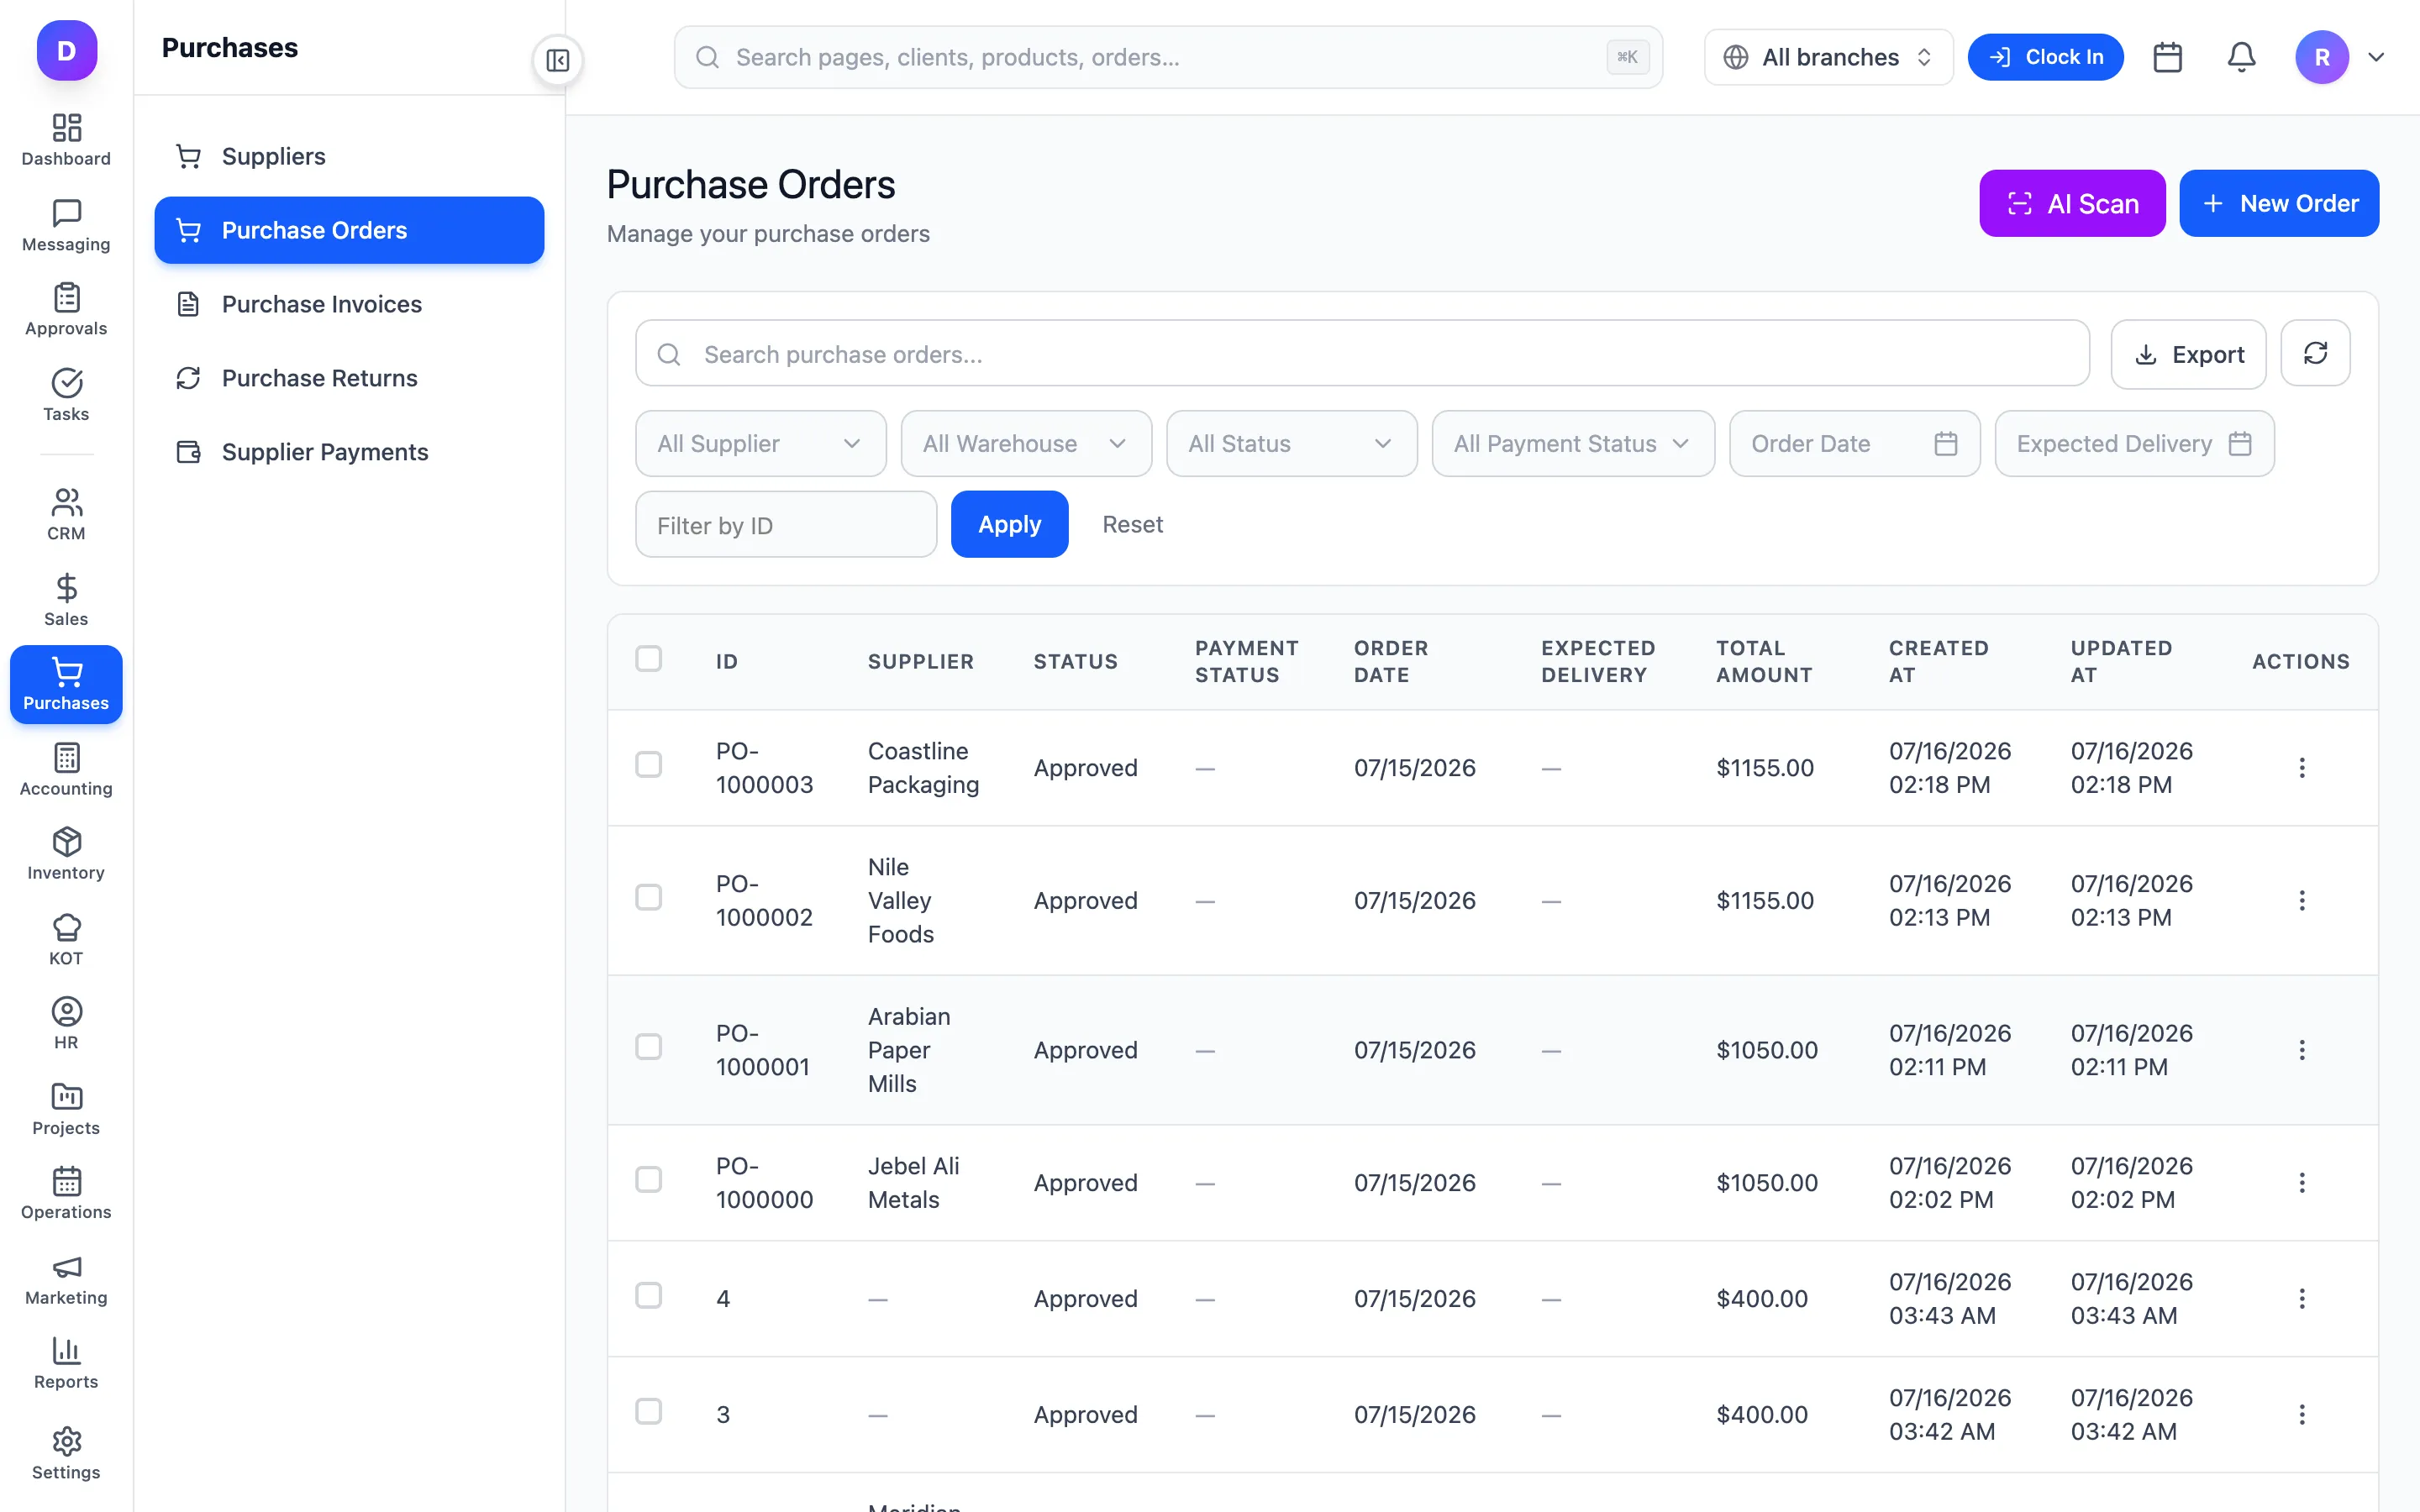The height and width of the screenshot is (1512, 2420).
Task: Create a New Order
Action: click(2279, 204)
